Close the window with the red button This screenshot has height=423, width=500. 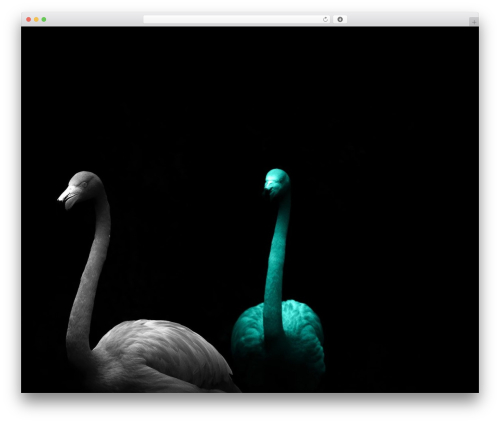point(29,19)
